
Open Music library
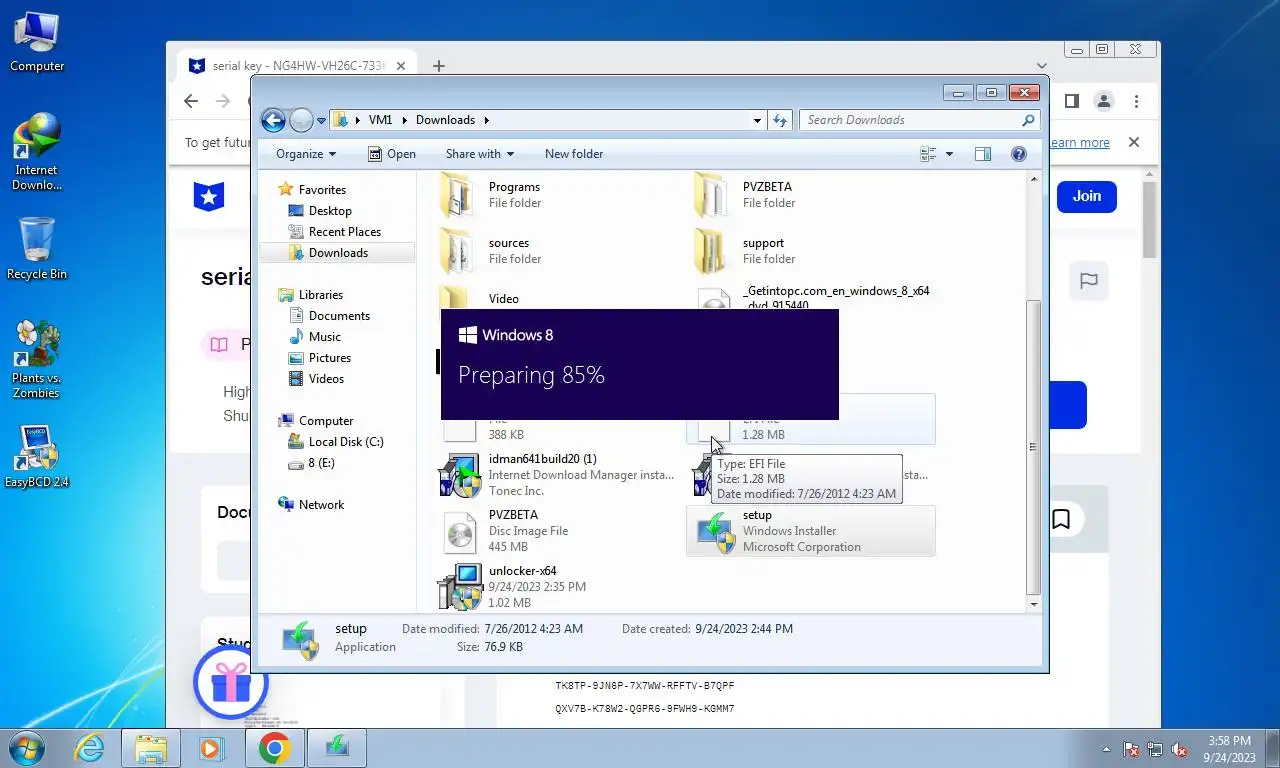click(x=315, y=337)
